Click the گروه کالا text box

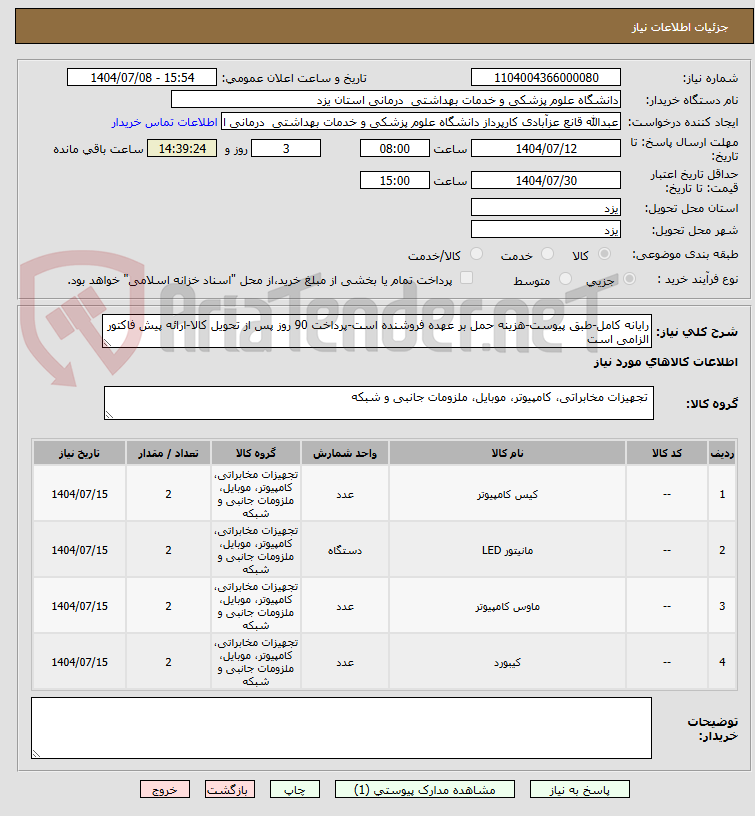click(379, 403)
